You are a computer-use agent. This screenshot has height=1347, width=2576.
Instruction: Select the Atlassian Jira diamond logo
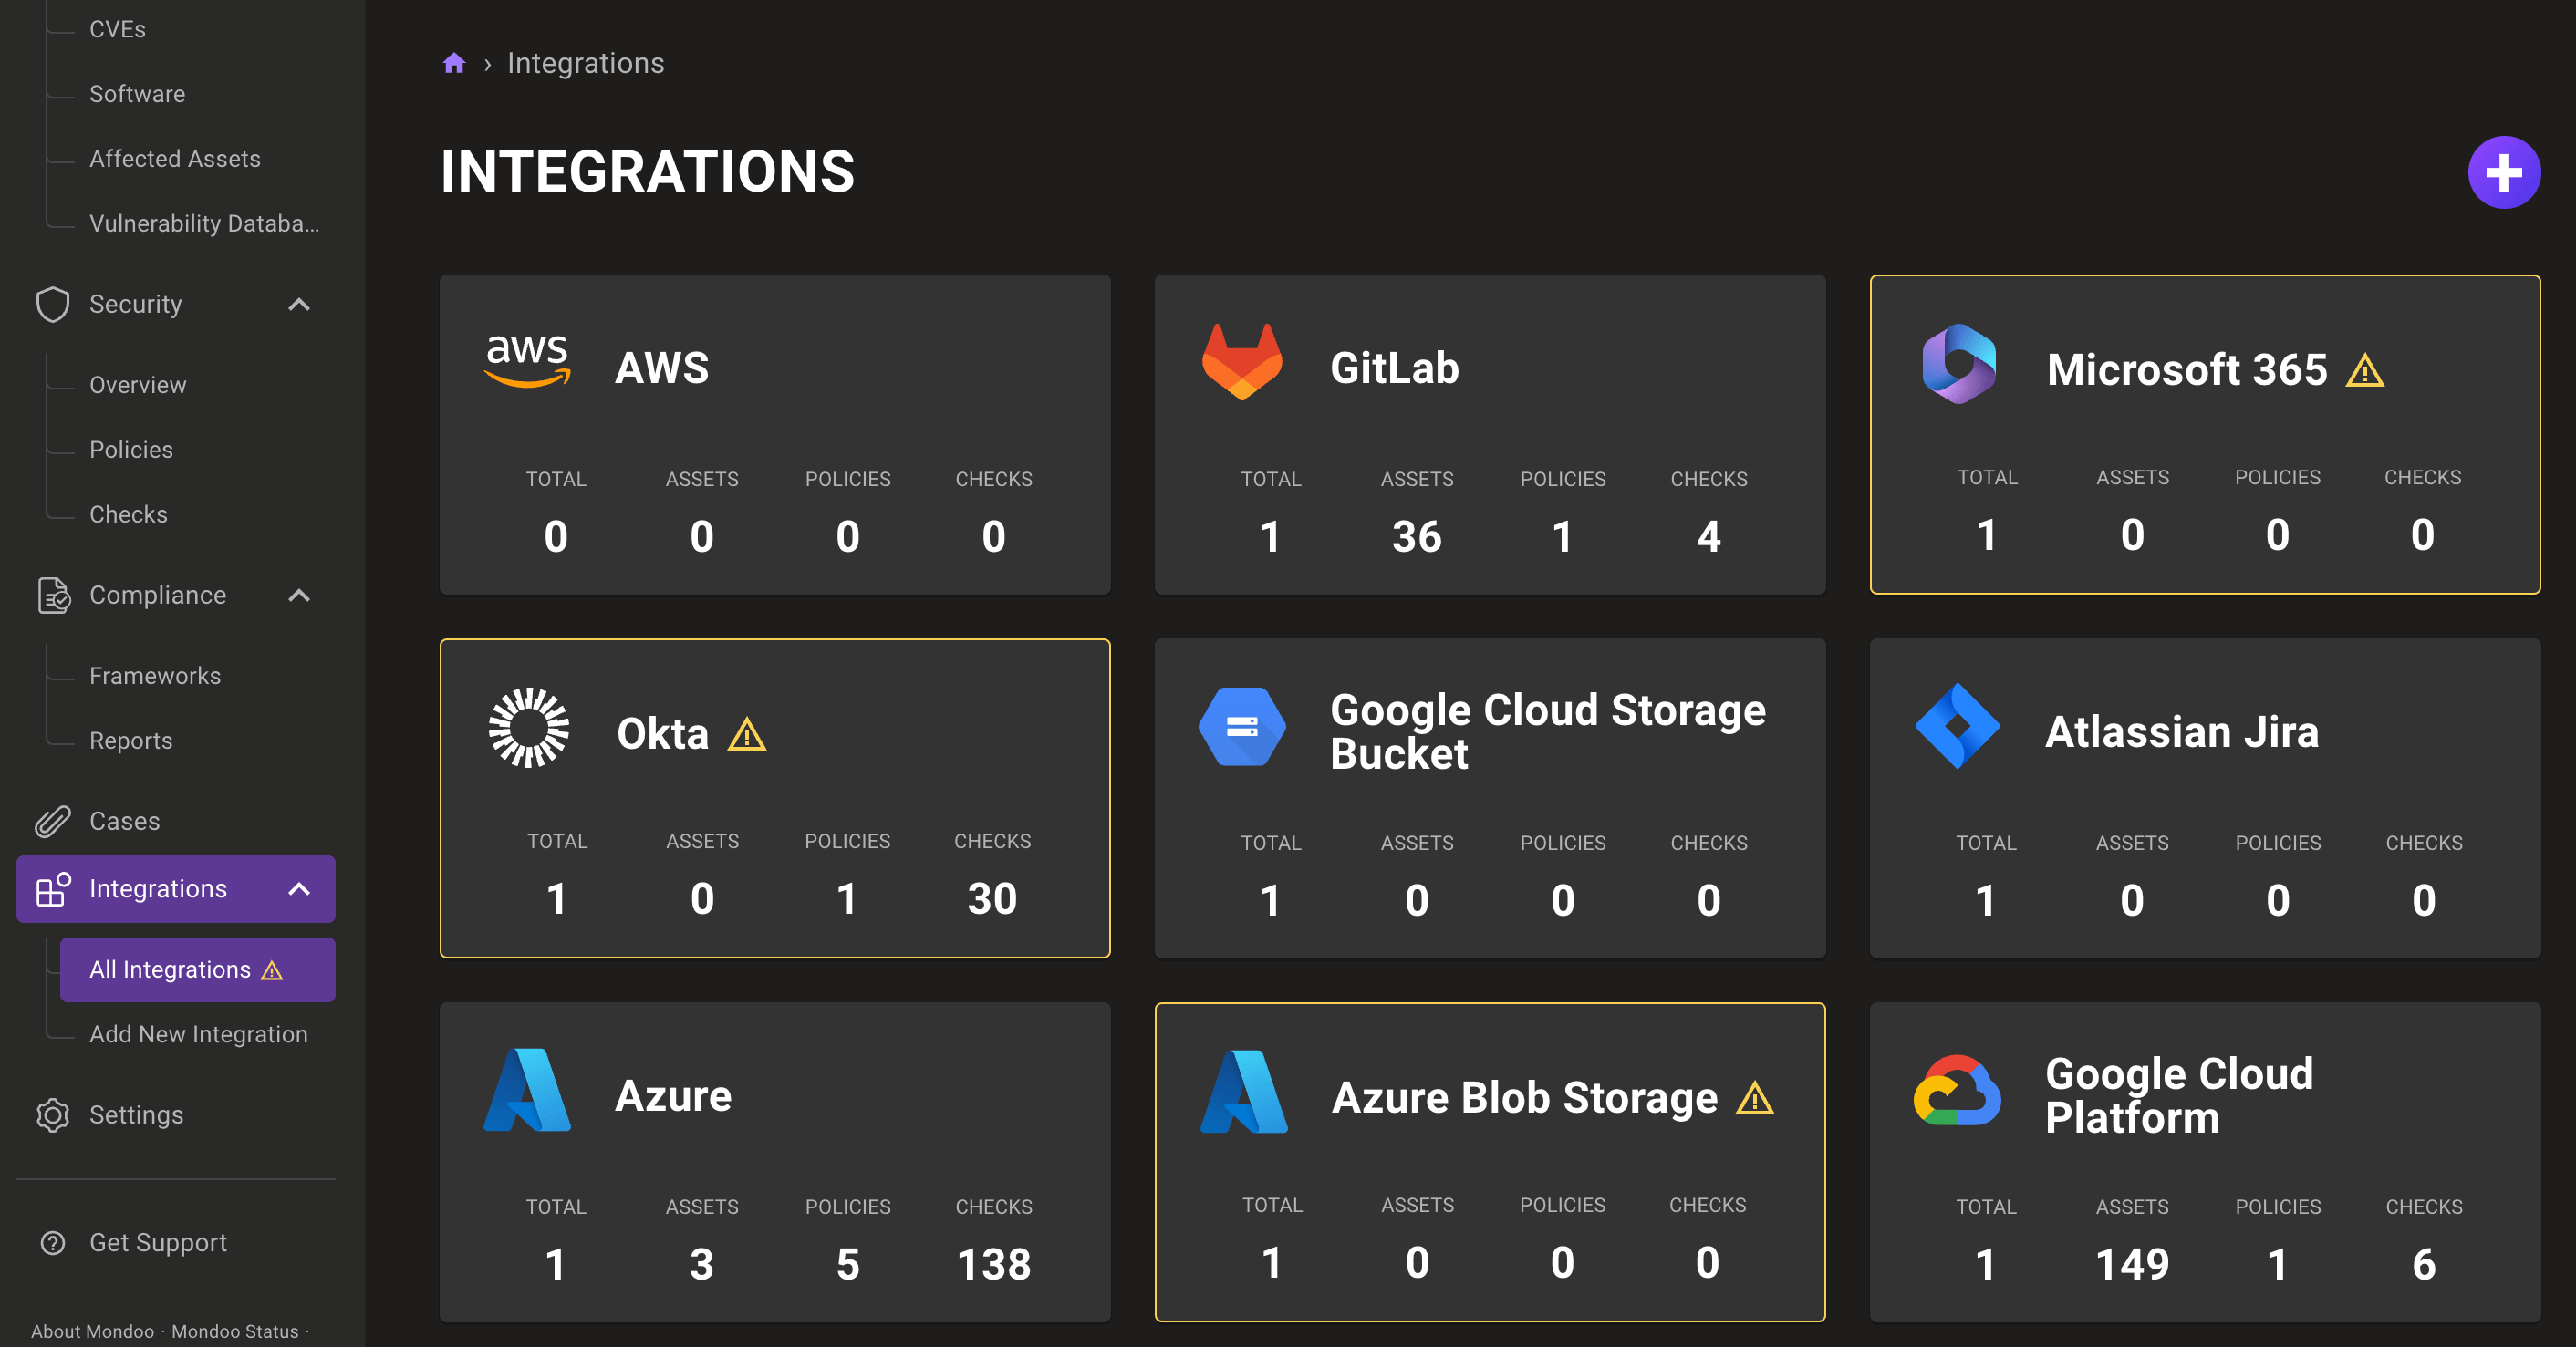coord(1957,727)
